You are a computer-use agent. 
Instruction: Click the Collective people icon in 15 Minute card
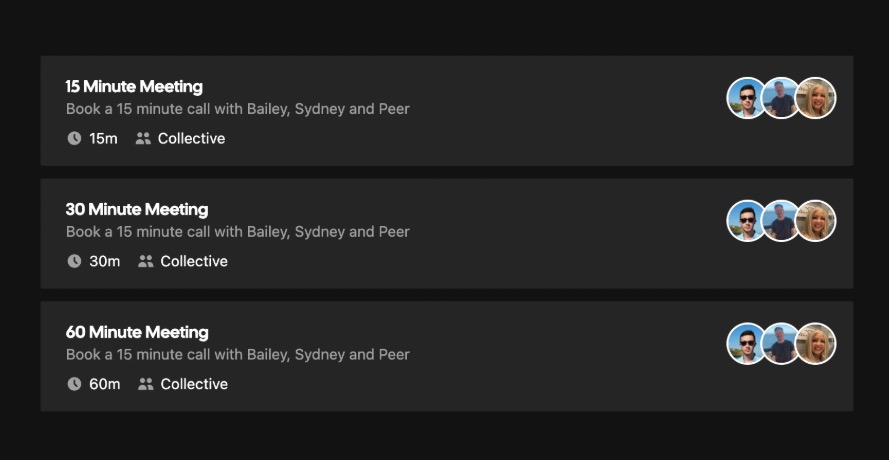click(143, 138)
